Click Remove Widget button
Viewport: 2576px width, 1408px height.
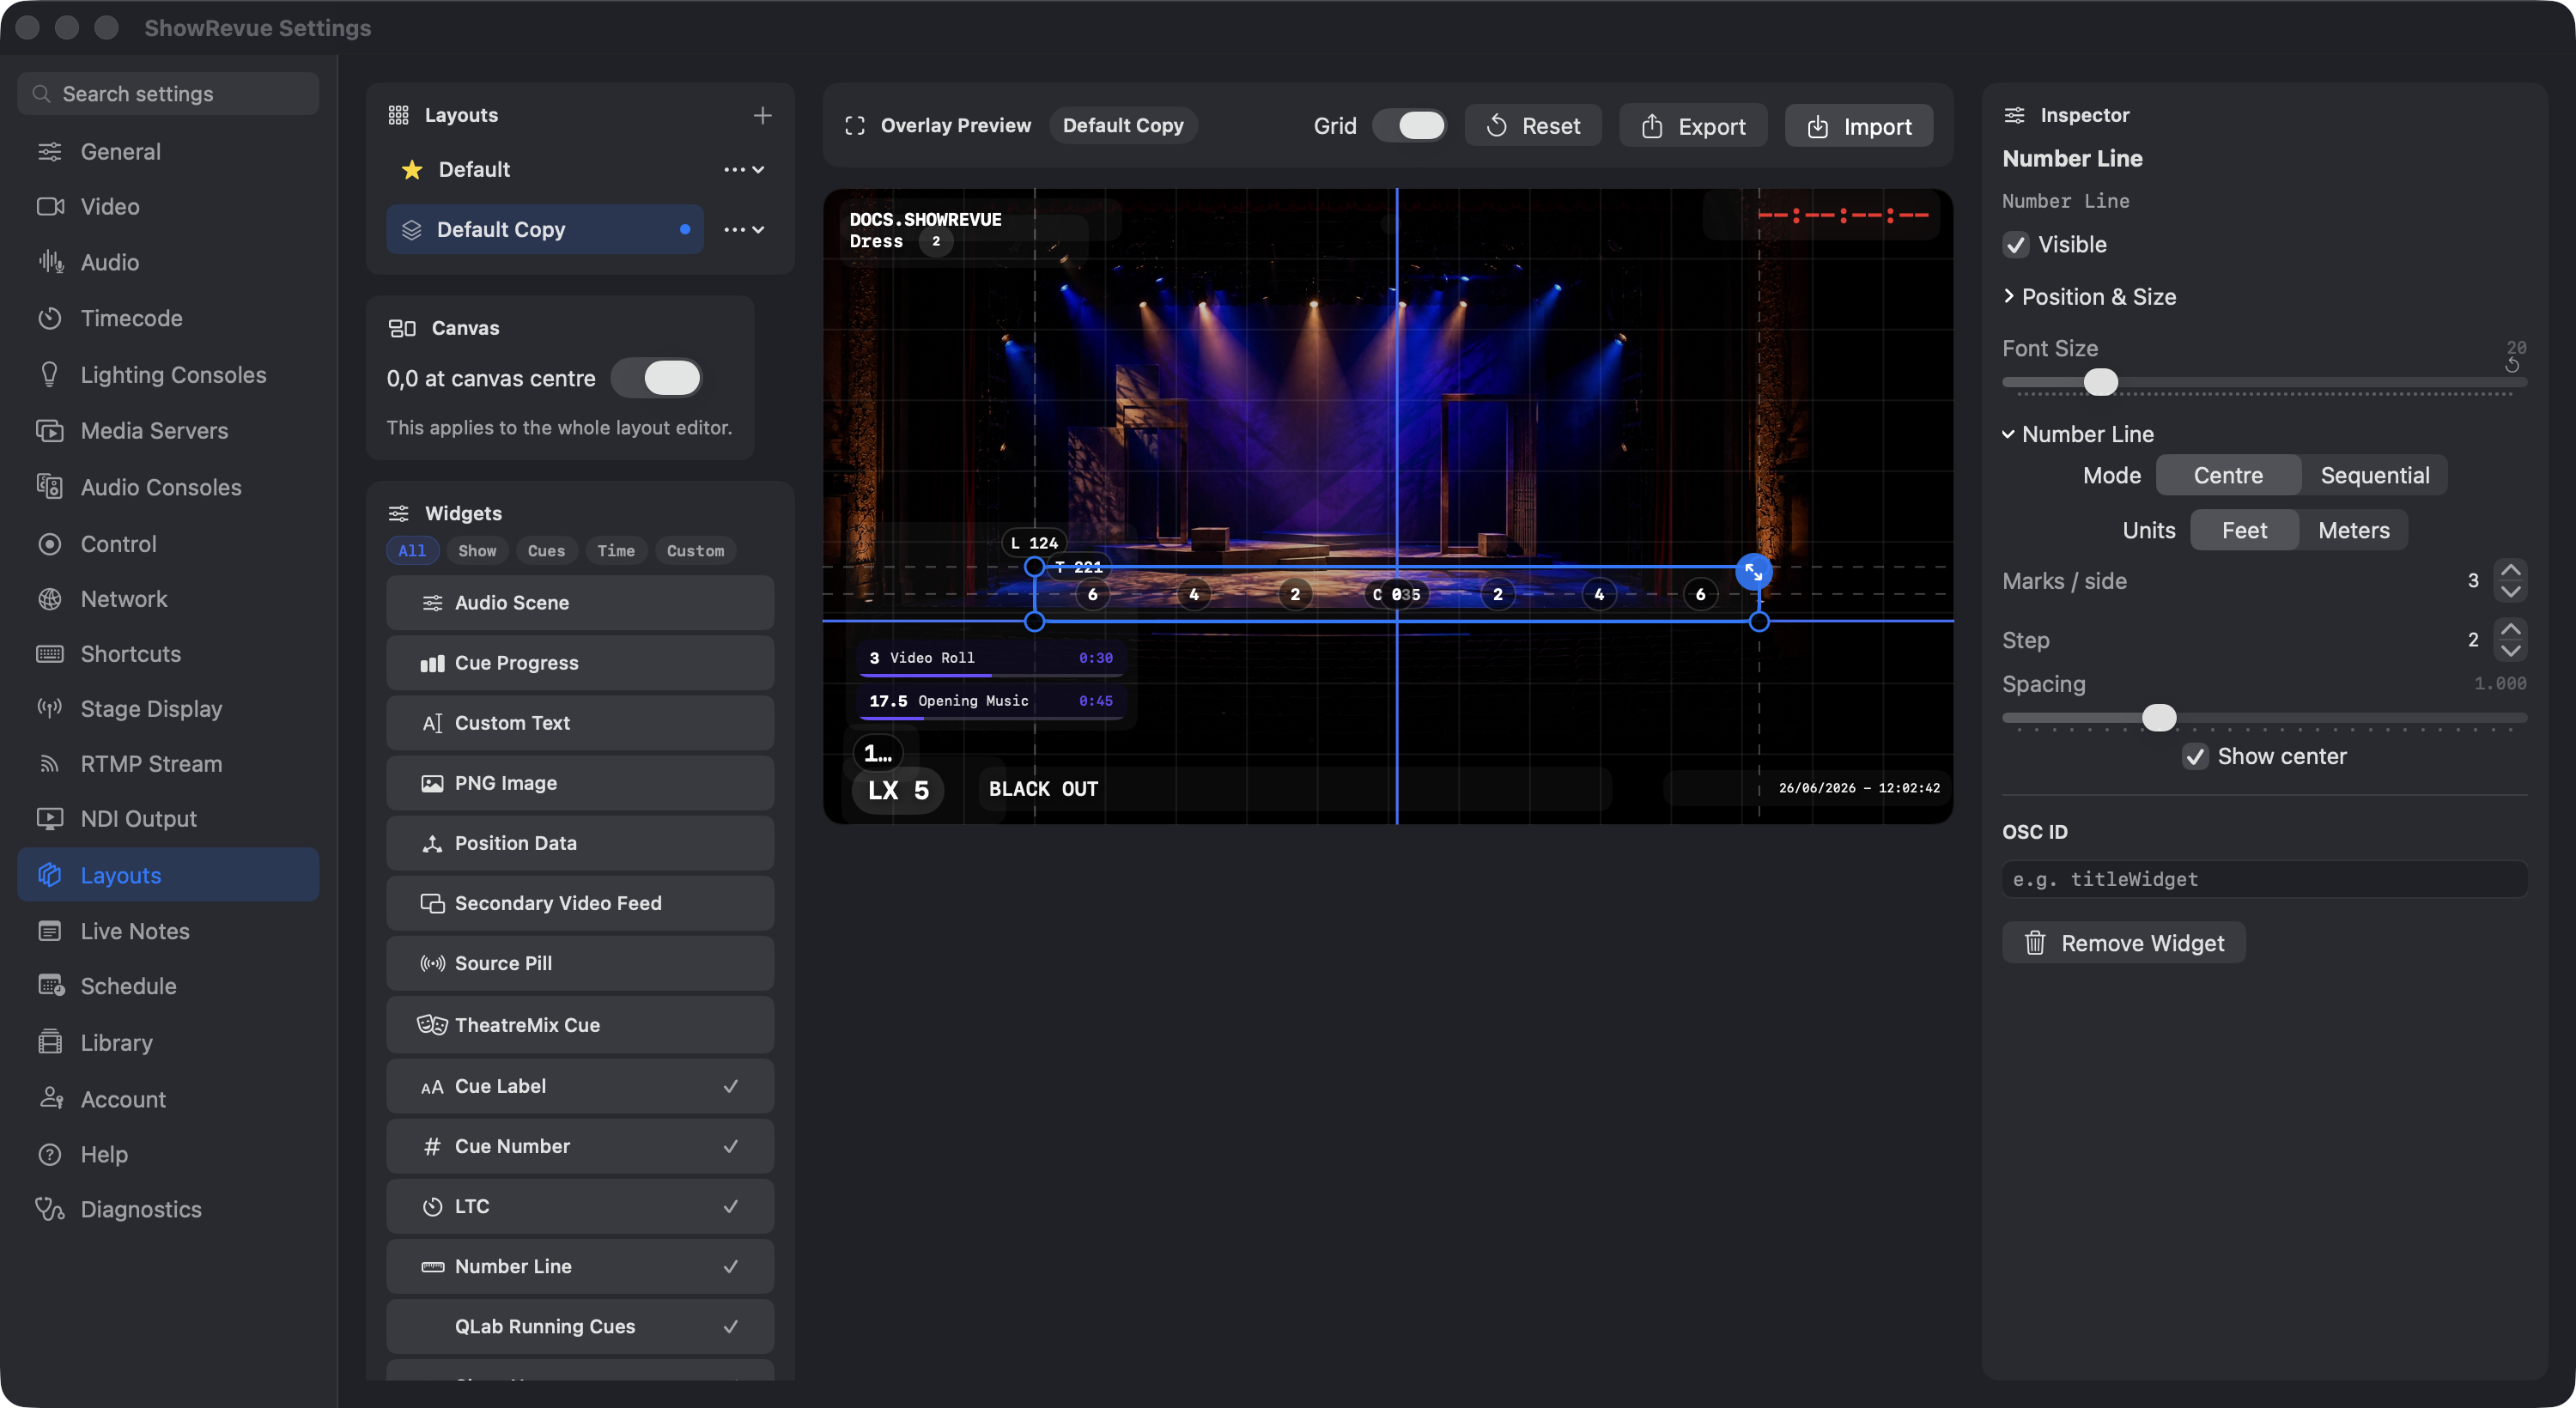tap(2123, 943)
